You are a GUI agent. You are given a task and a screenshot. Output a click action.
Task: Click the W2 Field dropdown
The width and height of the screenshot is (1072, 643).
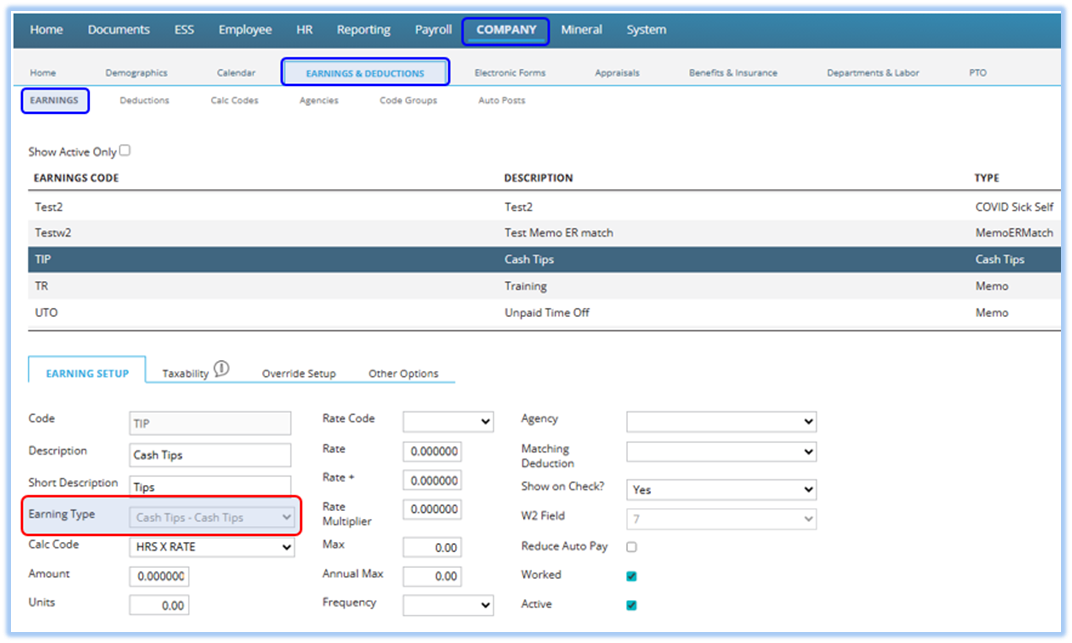[x=721, y=519]
